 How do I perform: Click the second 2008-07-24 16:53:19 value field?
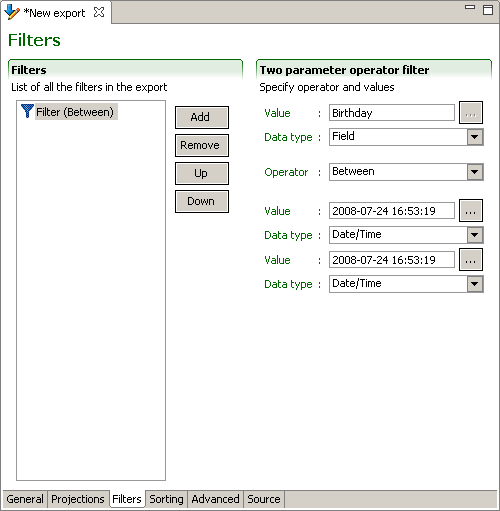click(392, 260)
